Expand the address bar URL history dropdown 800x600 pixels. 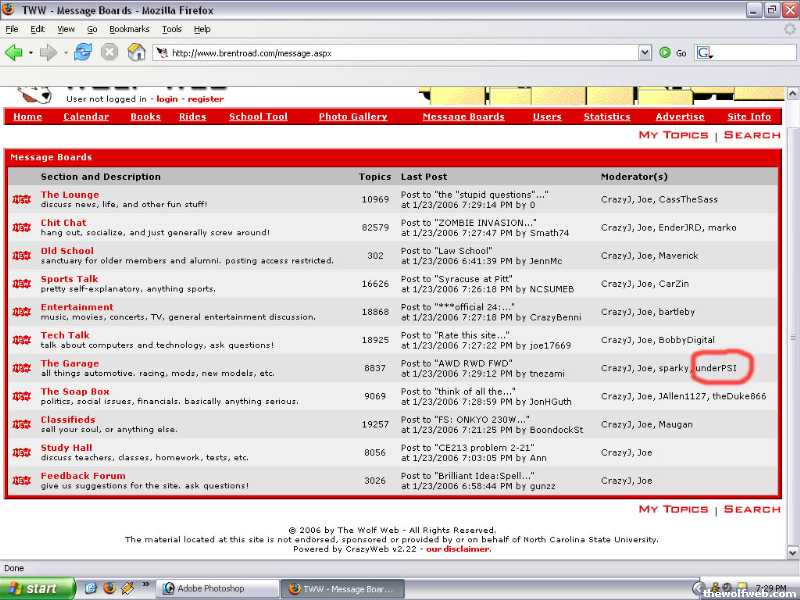click(645, 53)
